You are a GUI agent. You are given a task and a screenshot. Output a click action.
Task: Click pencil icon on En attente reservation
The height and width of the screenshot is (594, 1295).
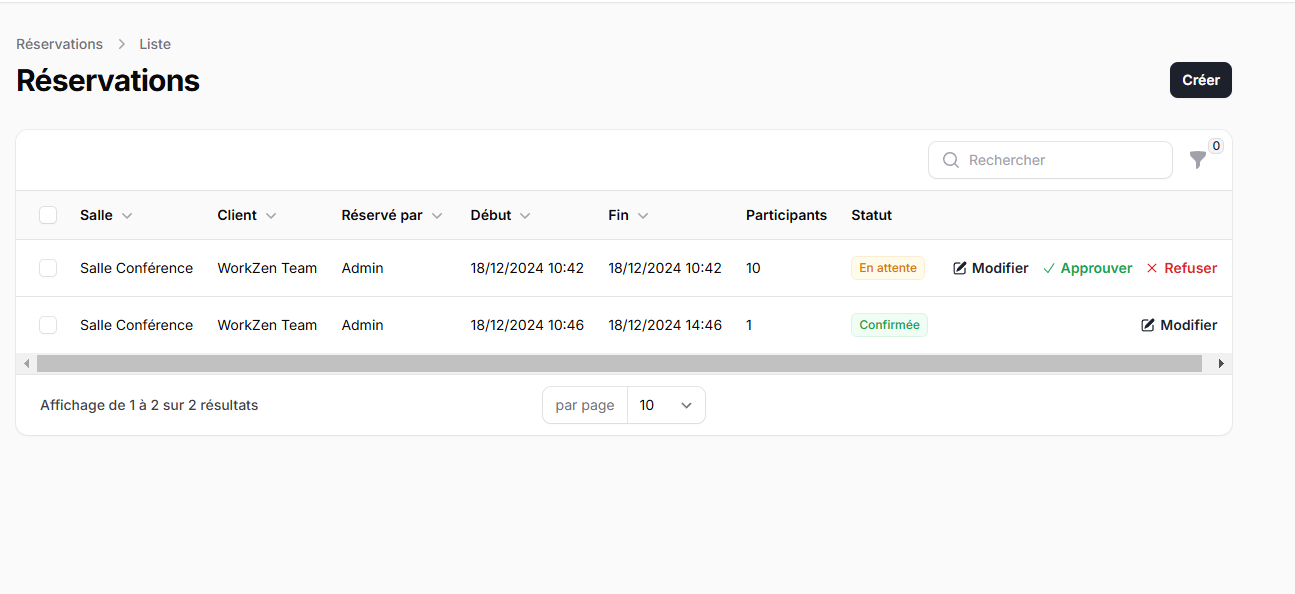(x=960, y=268)
